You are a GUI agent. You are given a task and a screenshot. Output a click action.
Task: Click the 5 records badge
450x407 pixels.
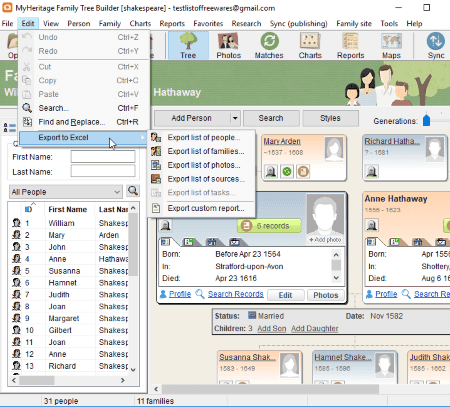[x=269, y=226]
